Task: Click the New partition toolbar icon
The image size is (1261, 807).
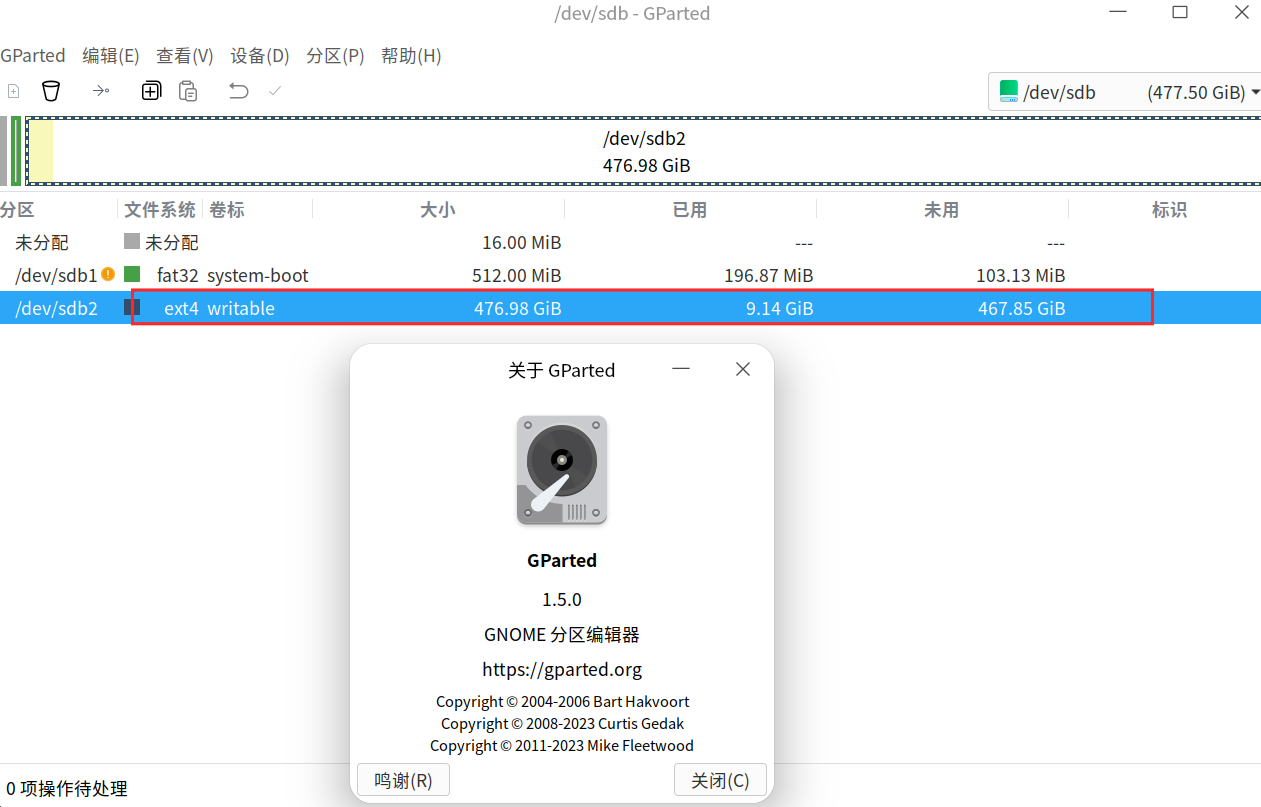Action: click(x=13, y=91)
